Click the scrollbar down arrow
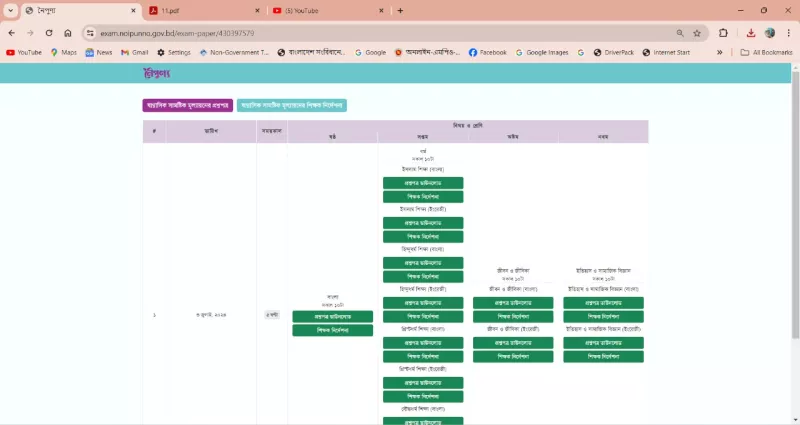The height and width of the screenshot is (425, 800). [x=795, y=420]
